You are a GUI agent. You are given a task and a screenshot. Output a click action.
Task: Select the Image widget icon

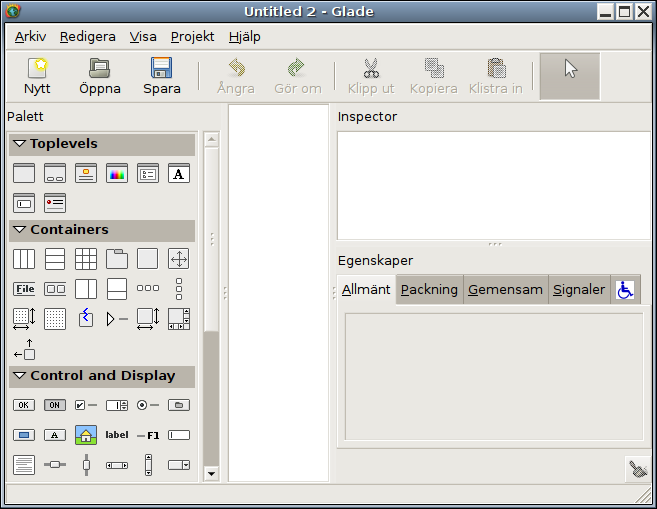[x=86, y=435]
